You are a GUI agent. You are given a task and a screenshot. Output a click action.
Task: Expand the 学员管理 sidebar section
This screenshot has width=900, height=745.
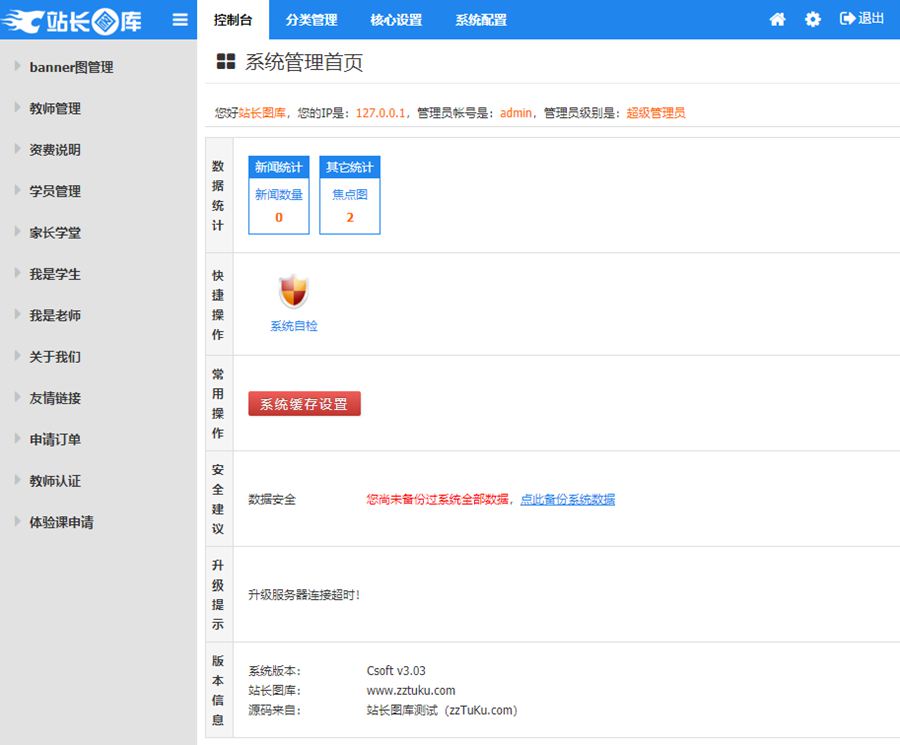(x=55, y=191)
